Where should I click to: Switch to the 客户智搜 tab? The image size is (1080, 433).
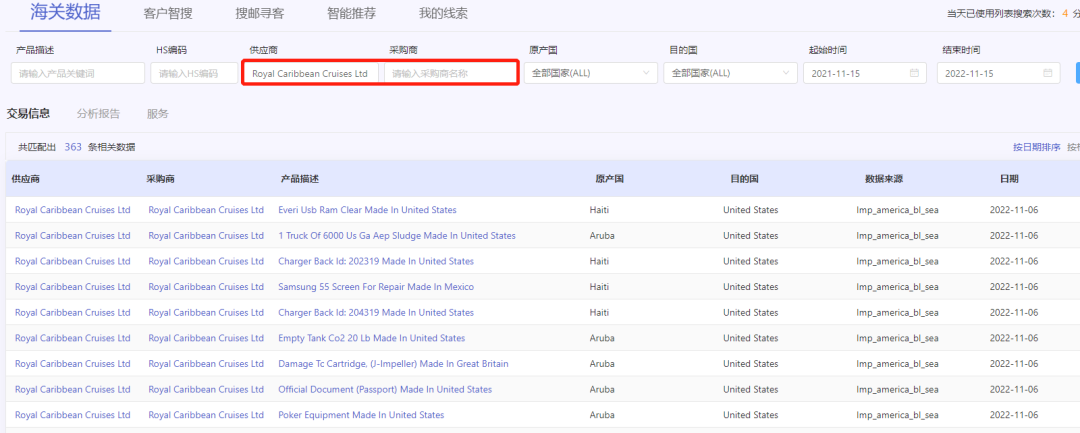[x=166, y=14]
